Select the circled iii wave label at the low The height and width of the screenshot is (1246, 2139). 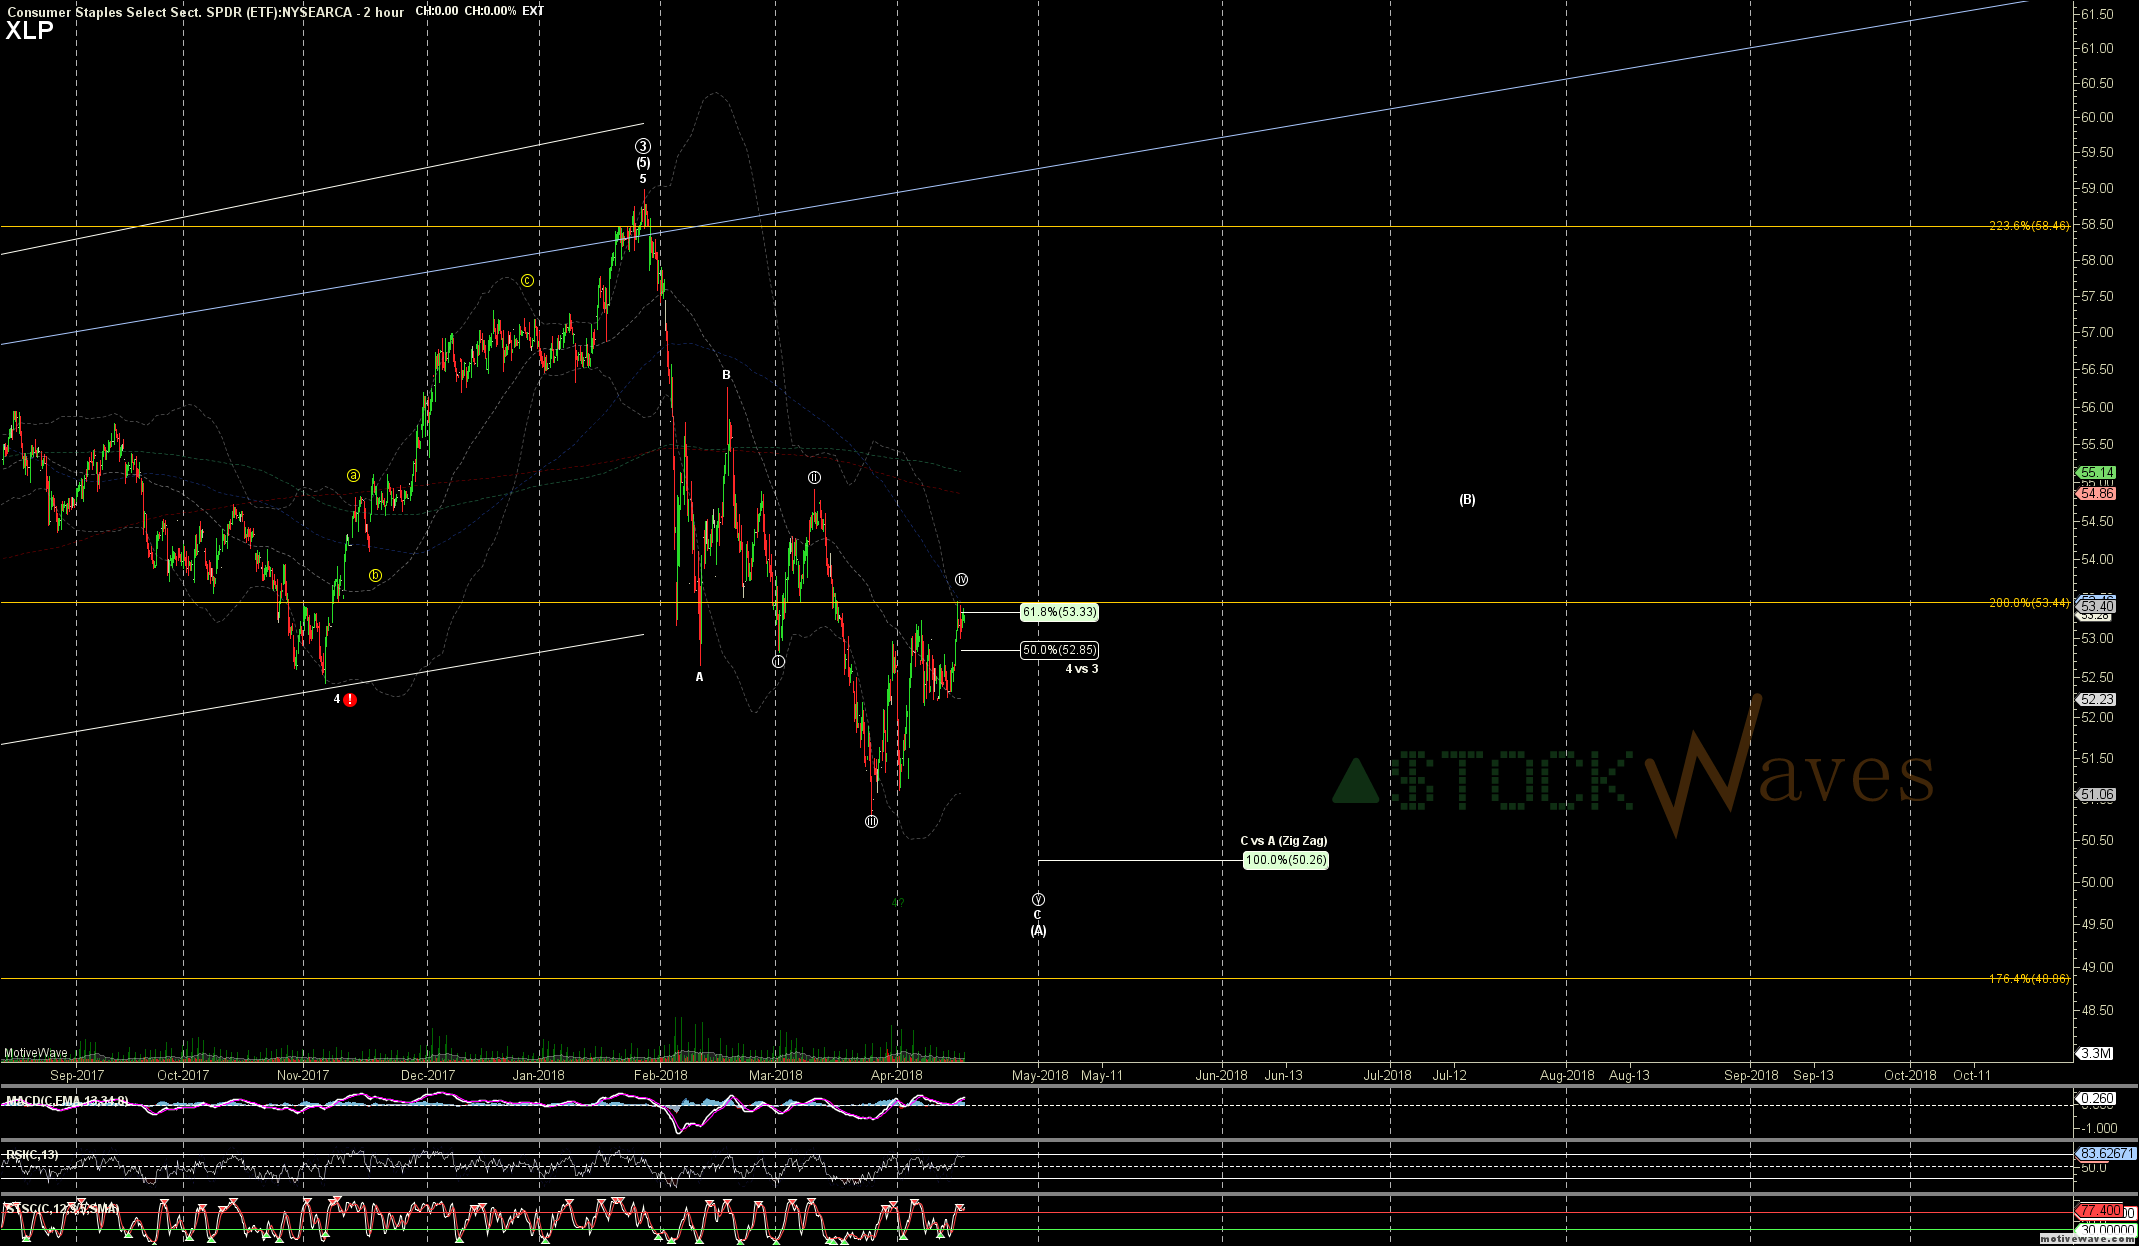(872, 822)
